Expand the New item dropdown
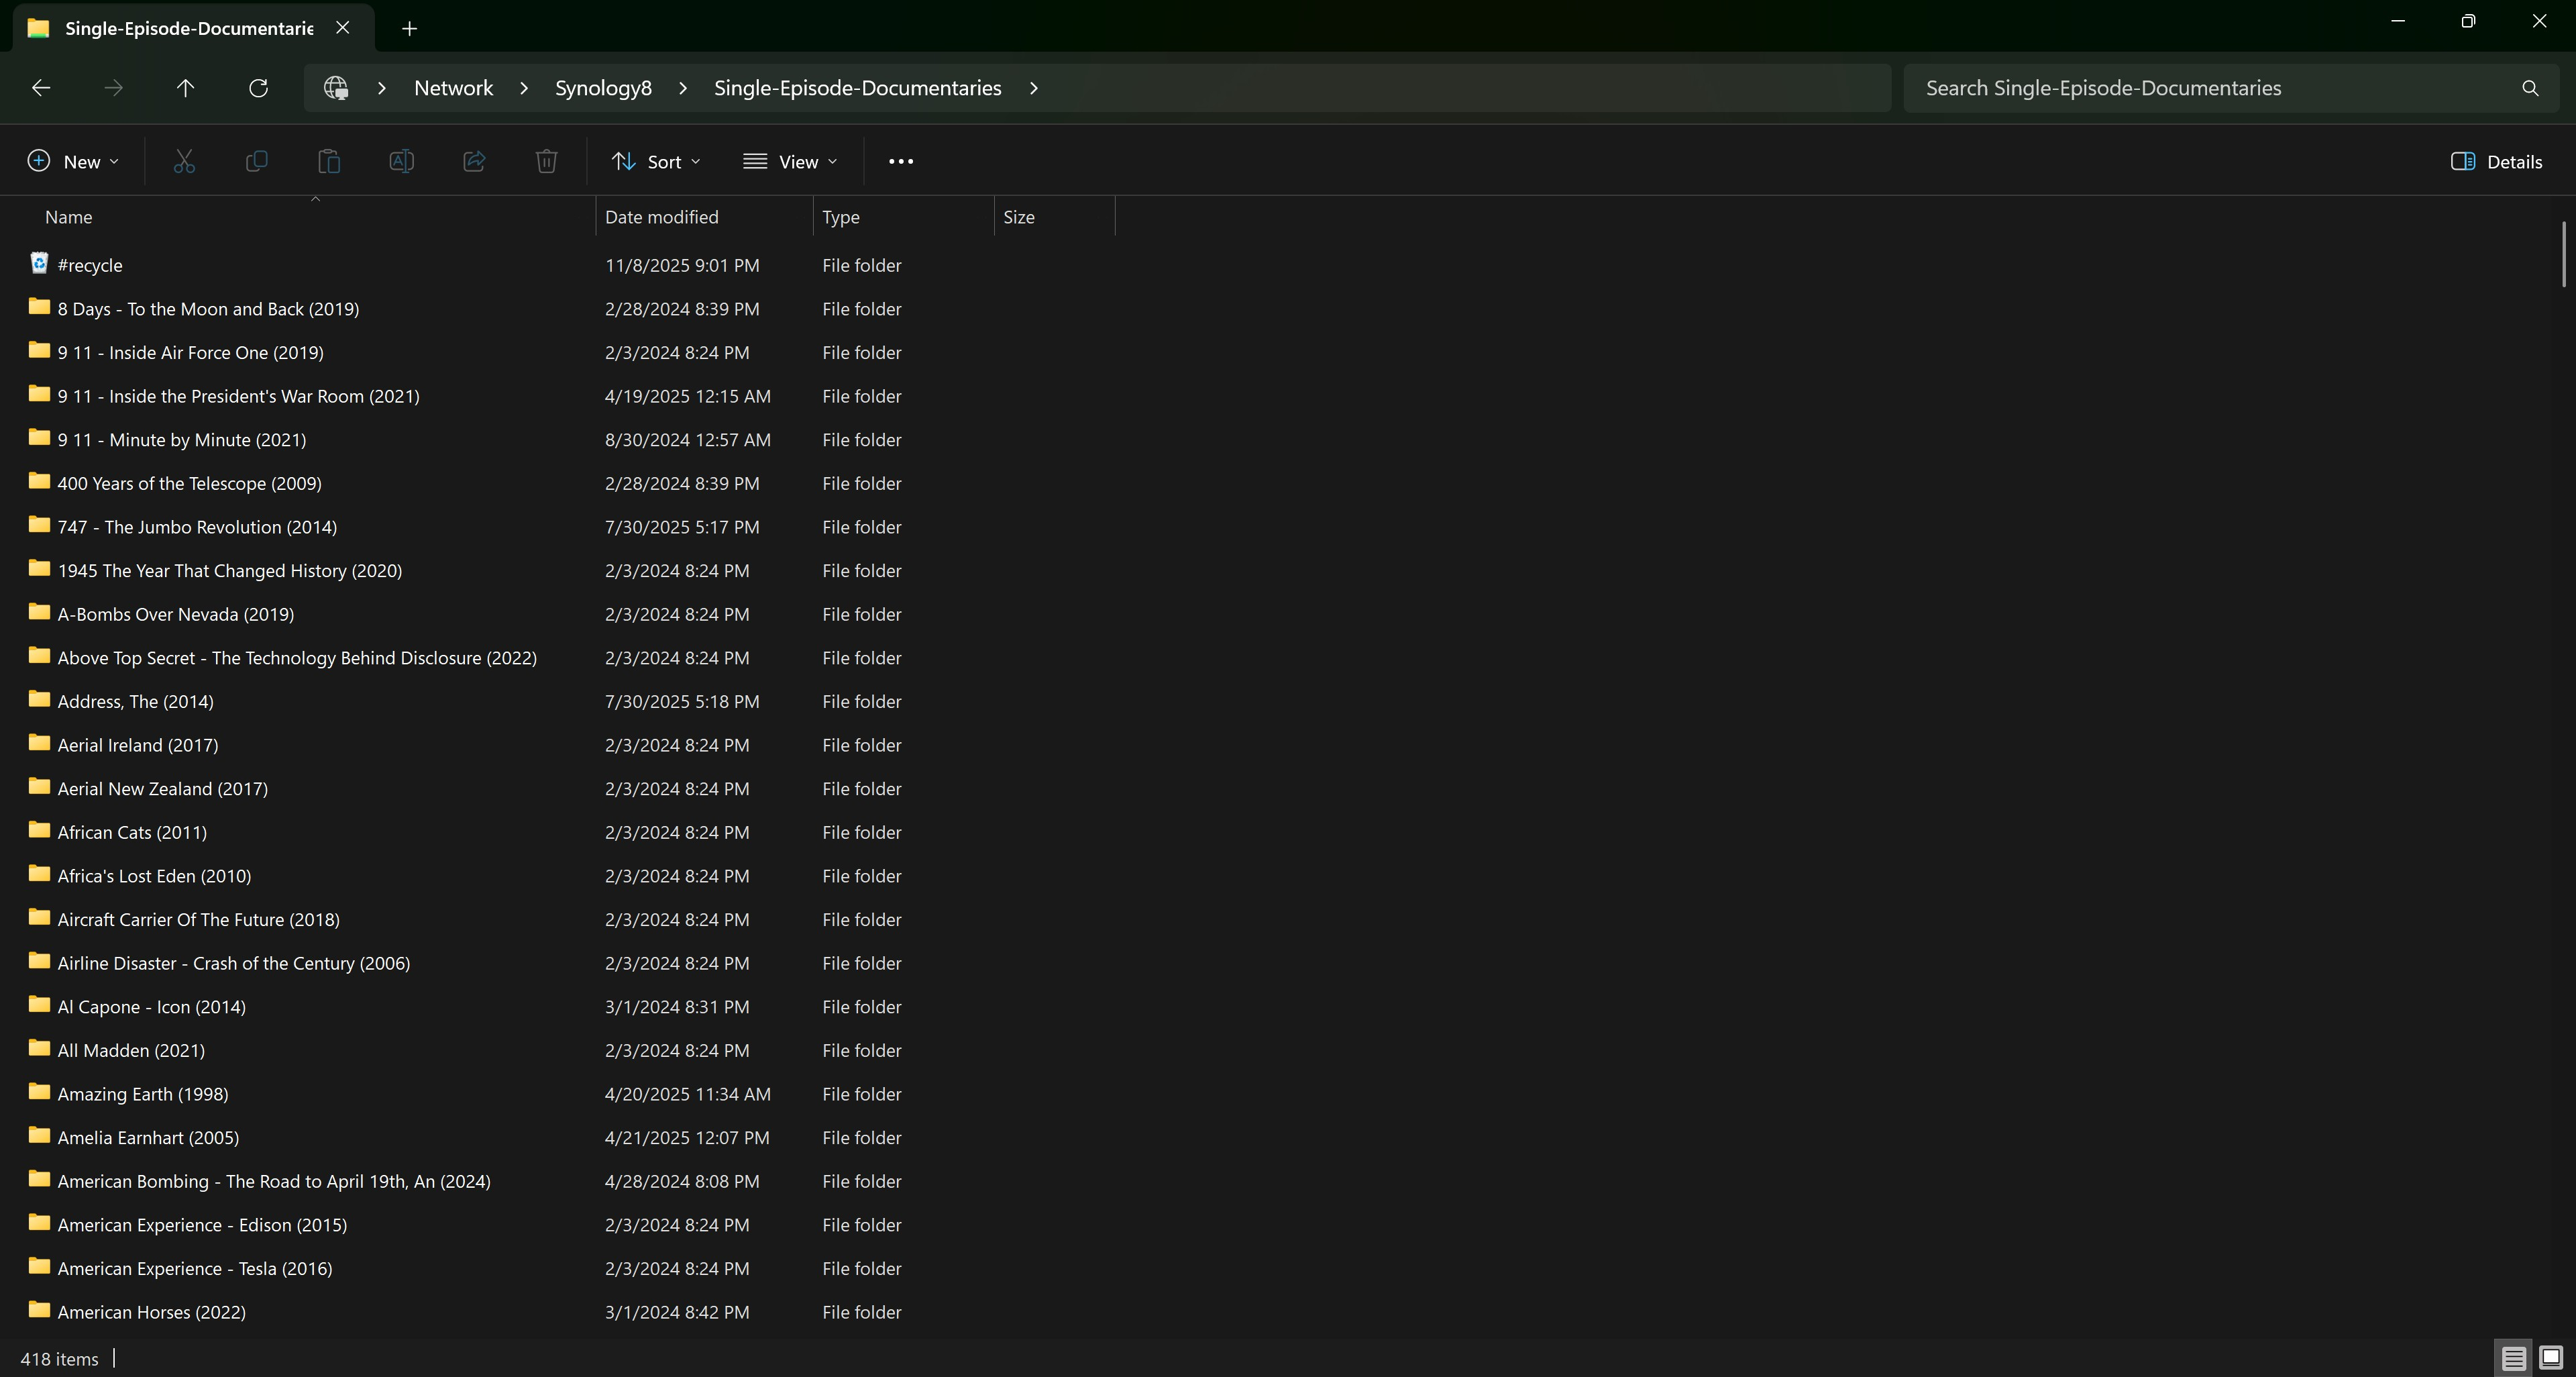Image resolution: width=2576 pixels, height=1377 pixels. (73, 161)
